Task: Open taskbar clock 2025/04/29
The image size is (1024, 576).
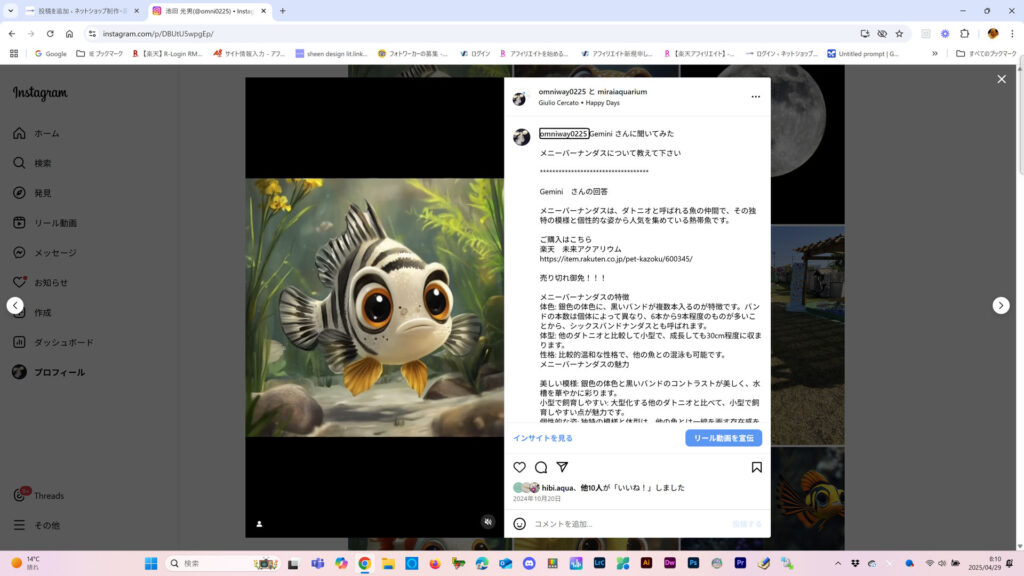Action: (x=984, y=564)
